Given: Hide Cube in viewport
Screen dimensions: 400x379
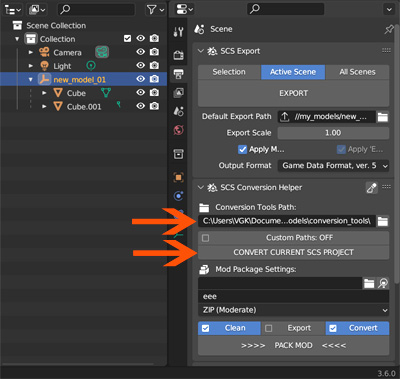Looking at the screenshot, I should [141, 93].
